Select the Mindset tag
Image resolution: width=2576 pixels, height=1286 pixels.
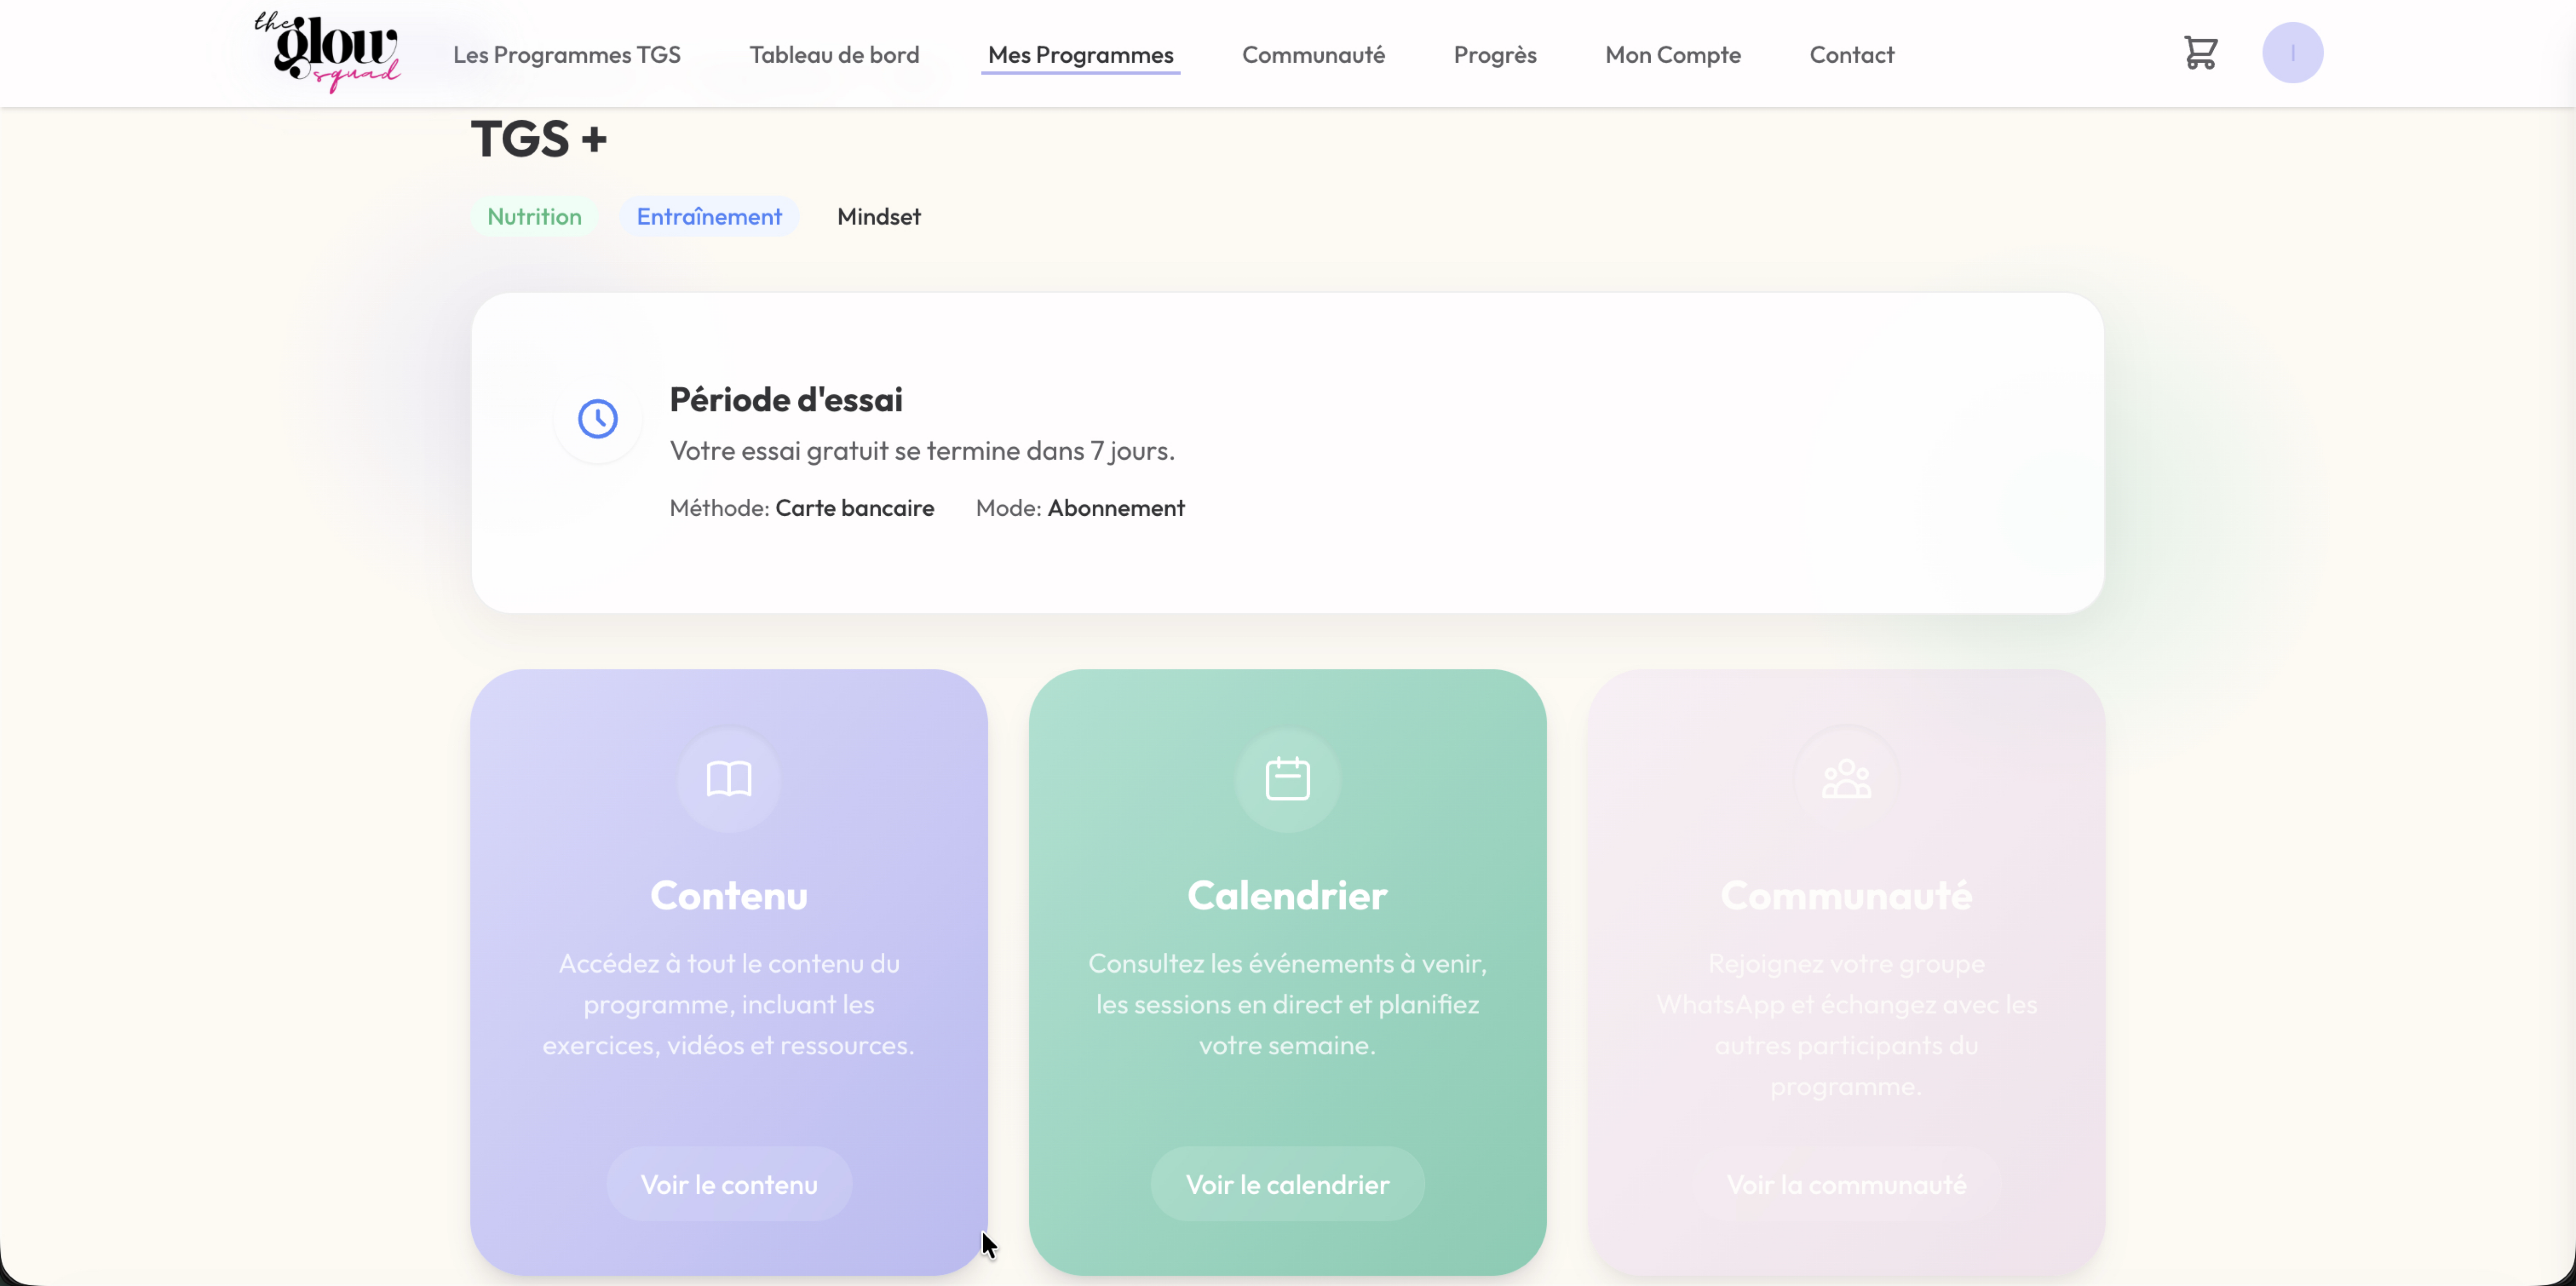tap(878, 217)
